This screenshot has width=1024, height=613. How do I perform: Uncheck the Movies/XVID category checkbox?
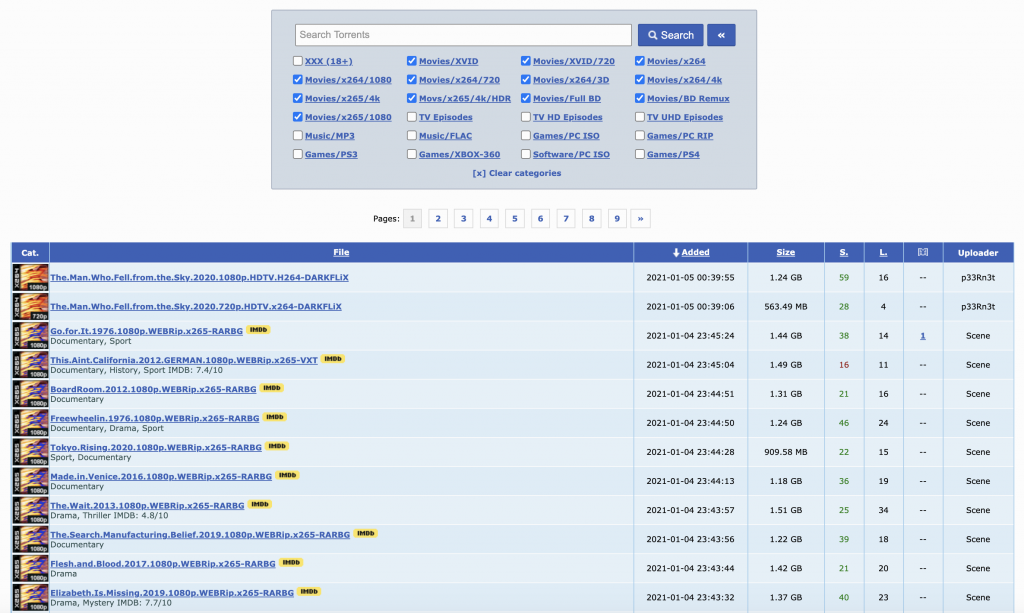[412, 61]
